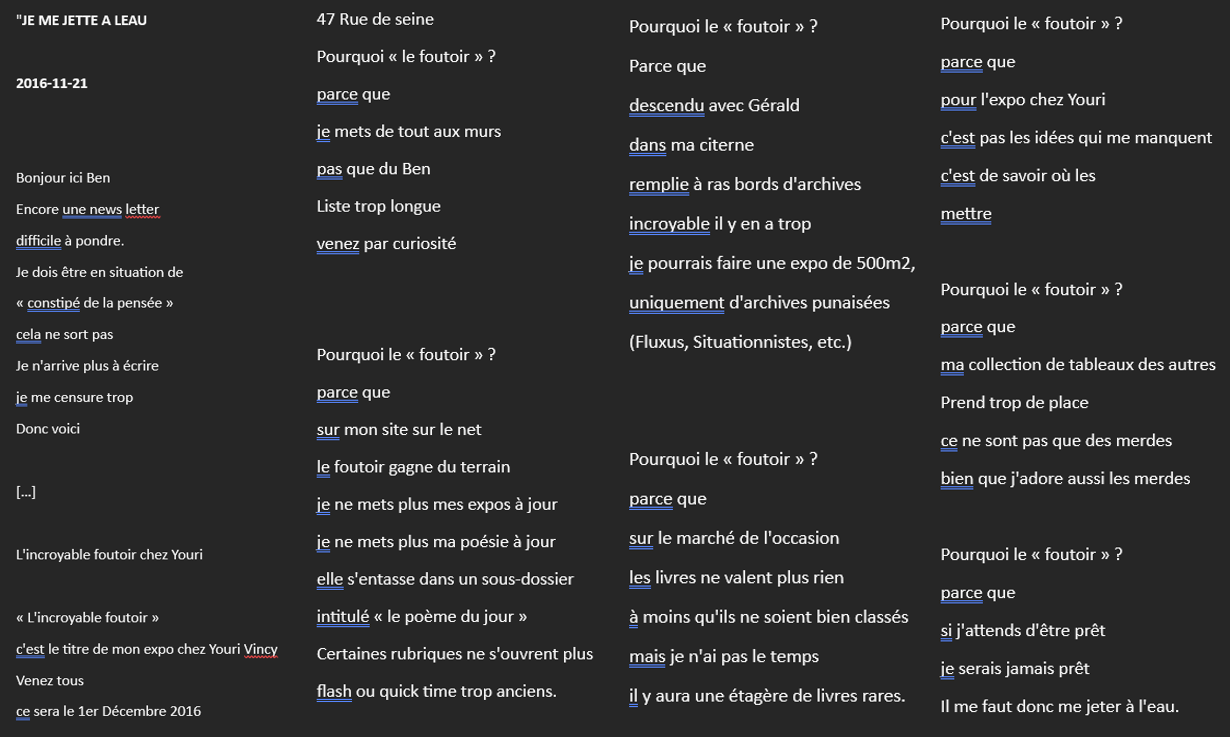The image size is (1230, 737).
Task: Click the underlined word 'constipé'
Action: [x=53, y=303]
